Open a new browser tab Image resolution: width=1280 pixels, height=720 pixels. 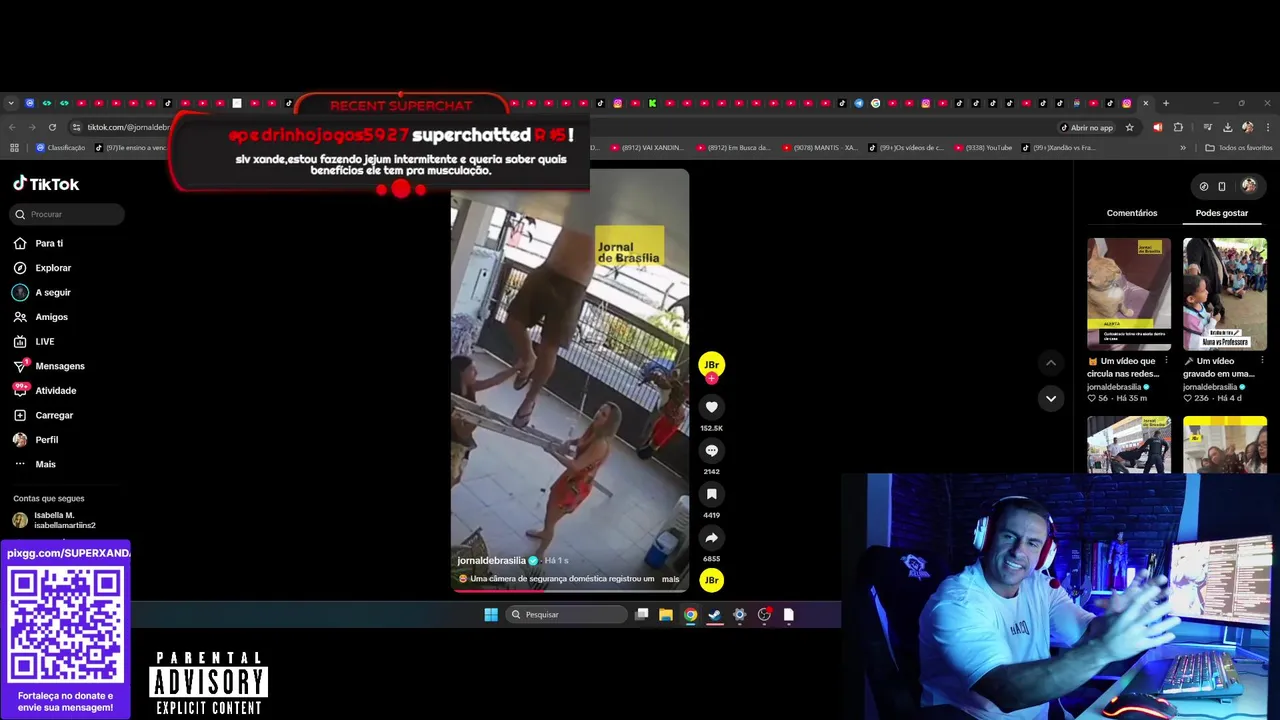point(1165,103)
